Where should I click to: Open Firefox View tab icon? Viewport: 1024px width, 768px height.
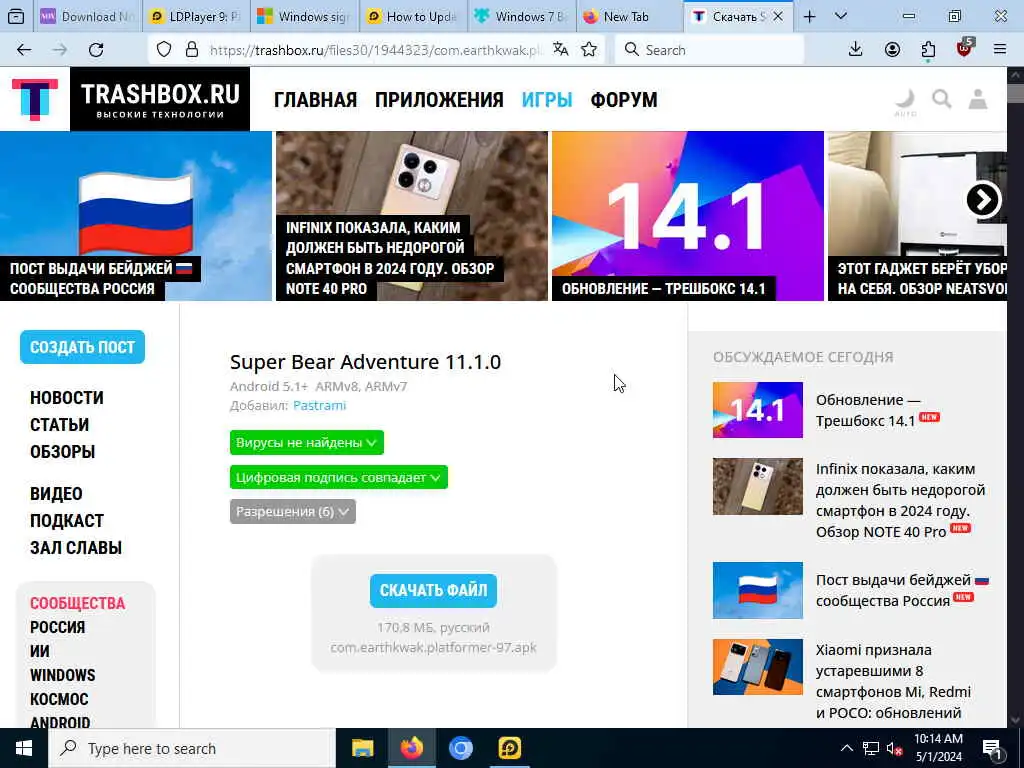(x=16, y=16)
